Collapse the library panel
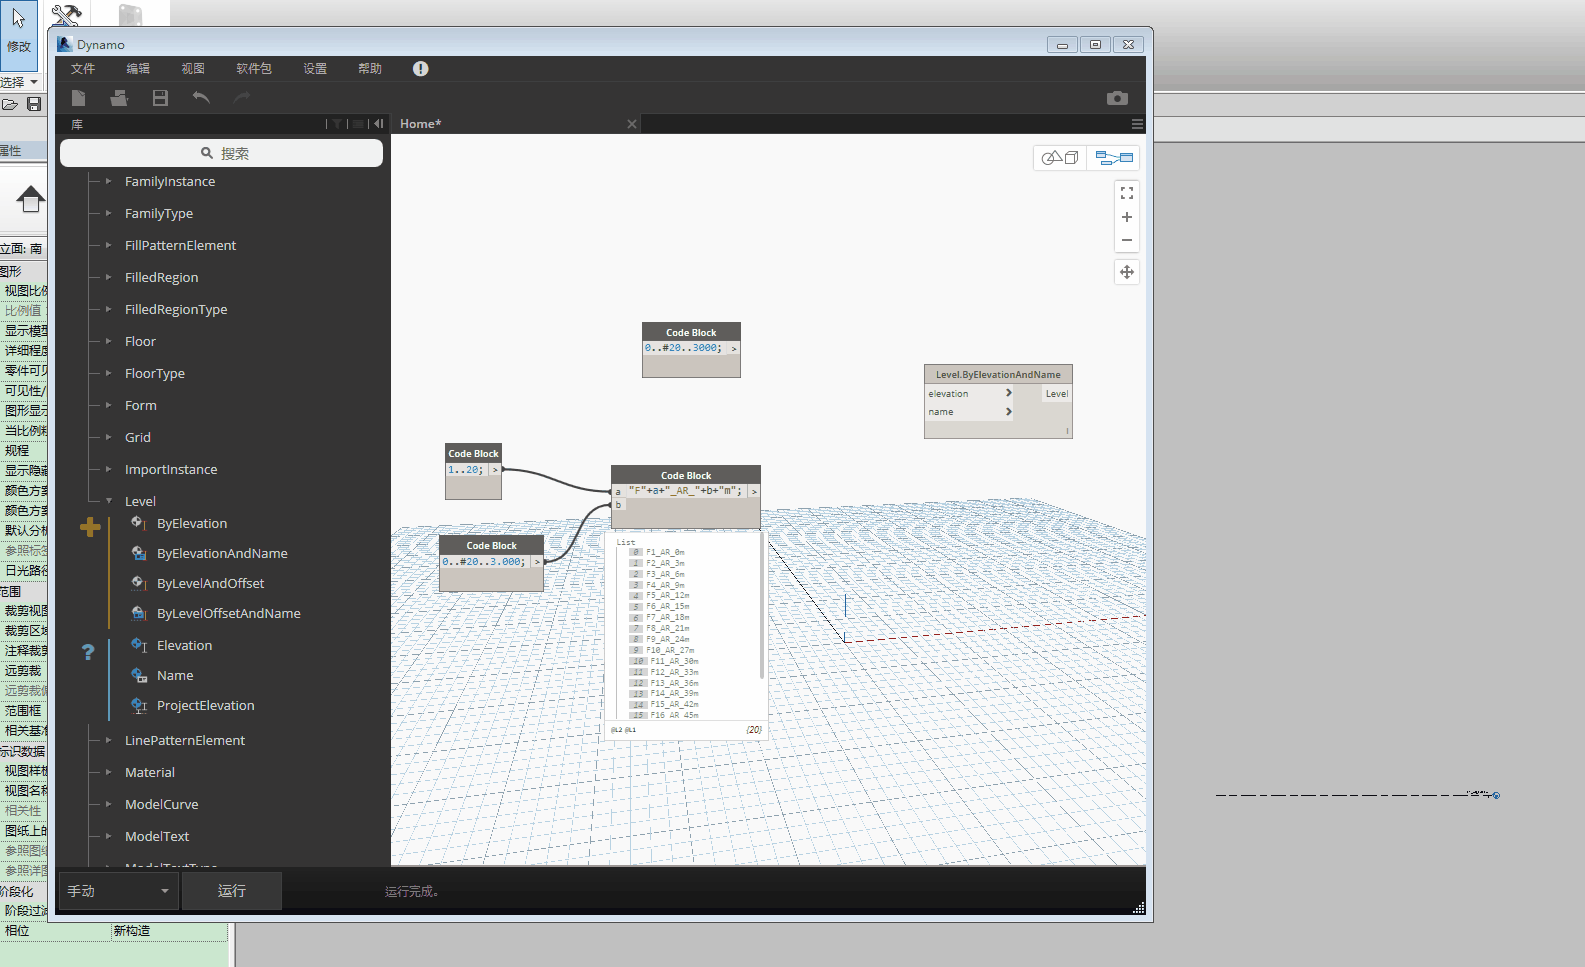Viewport: 1585px width, 967px height. (379, 124)
